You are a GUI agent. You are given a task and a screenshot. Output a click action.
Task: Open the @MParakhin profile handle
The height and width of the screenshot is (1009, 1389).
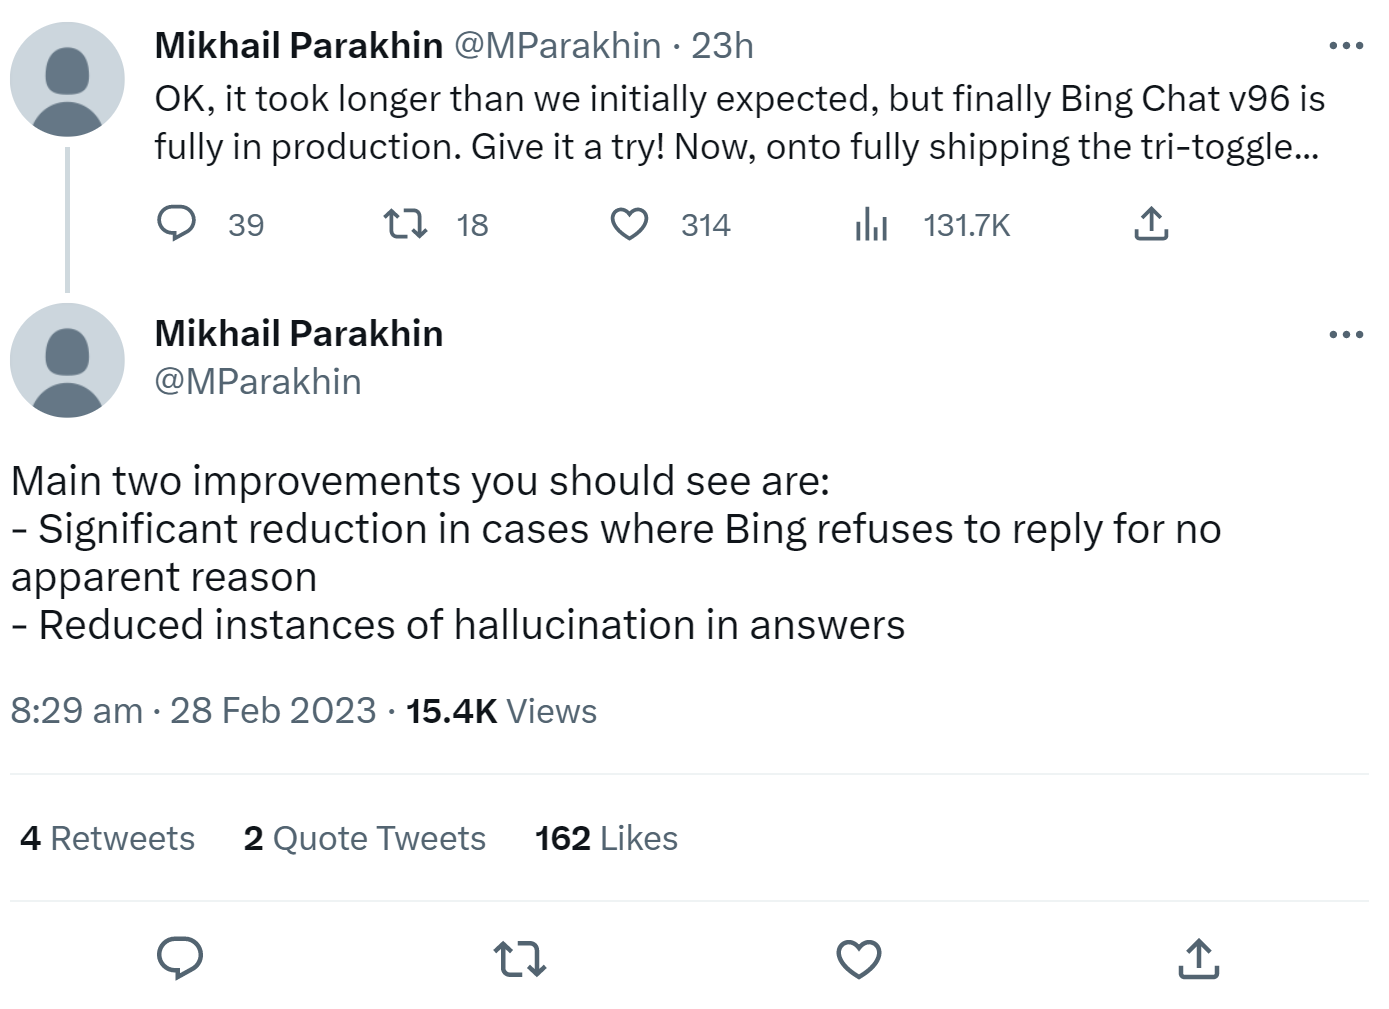click(x=259, y=381)
